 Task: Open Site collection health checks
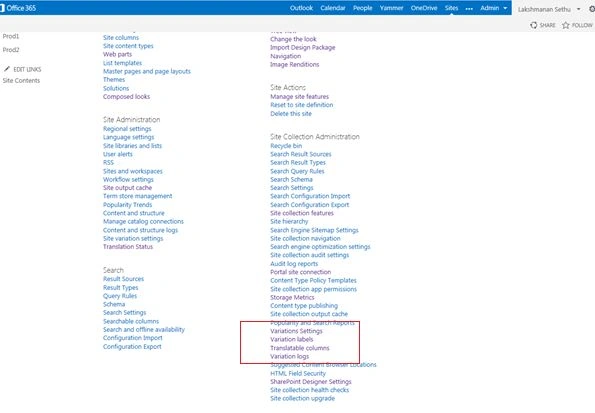tap(310, 390)
